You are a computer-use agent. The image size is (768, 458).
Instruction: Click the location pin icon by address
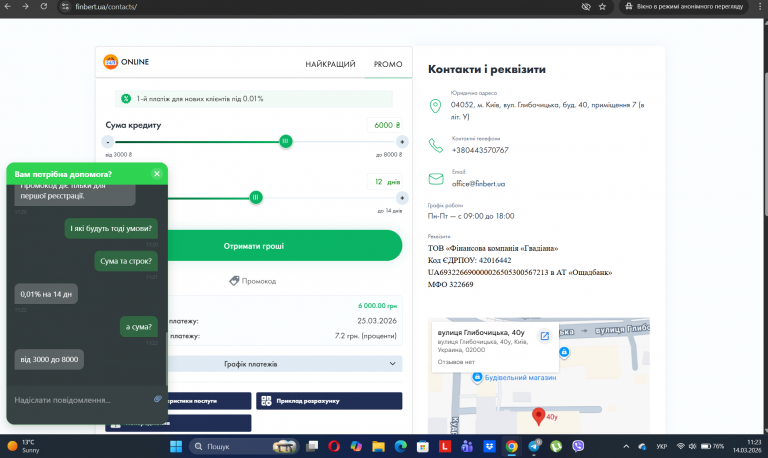pyautogui.click(x=435, y=105)
